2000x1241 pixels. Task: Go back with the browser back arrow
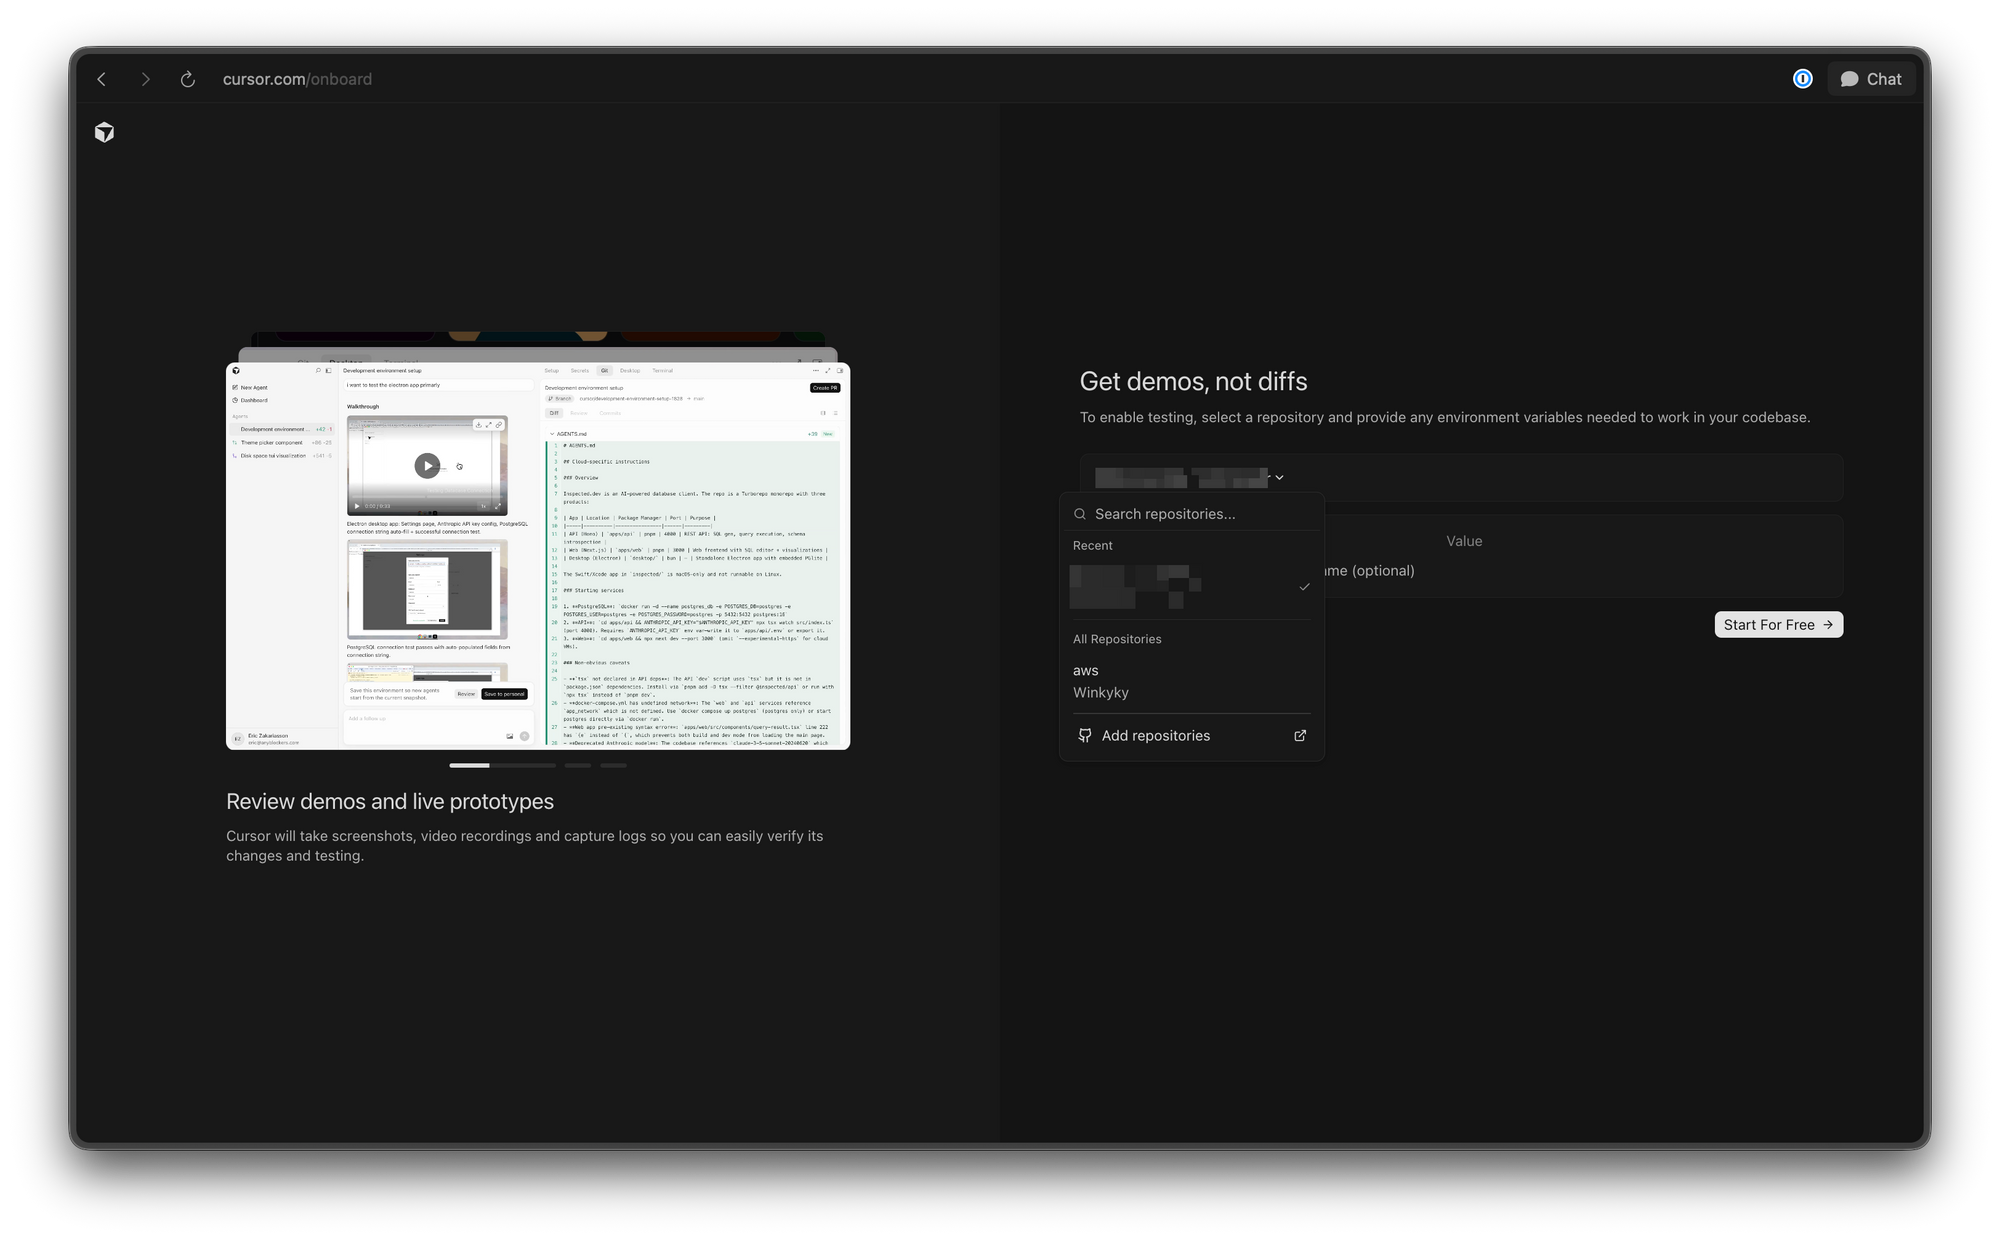(102, 79)
